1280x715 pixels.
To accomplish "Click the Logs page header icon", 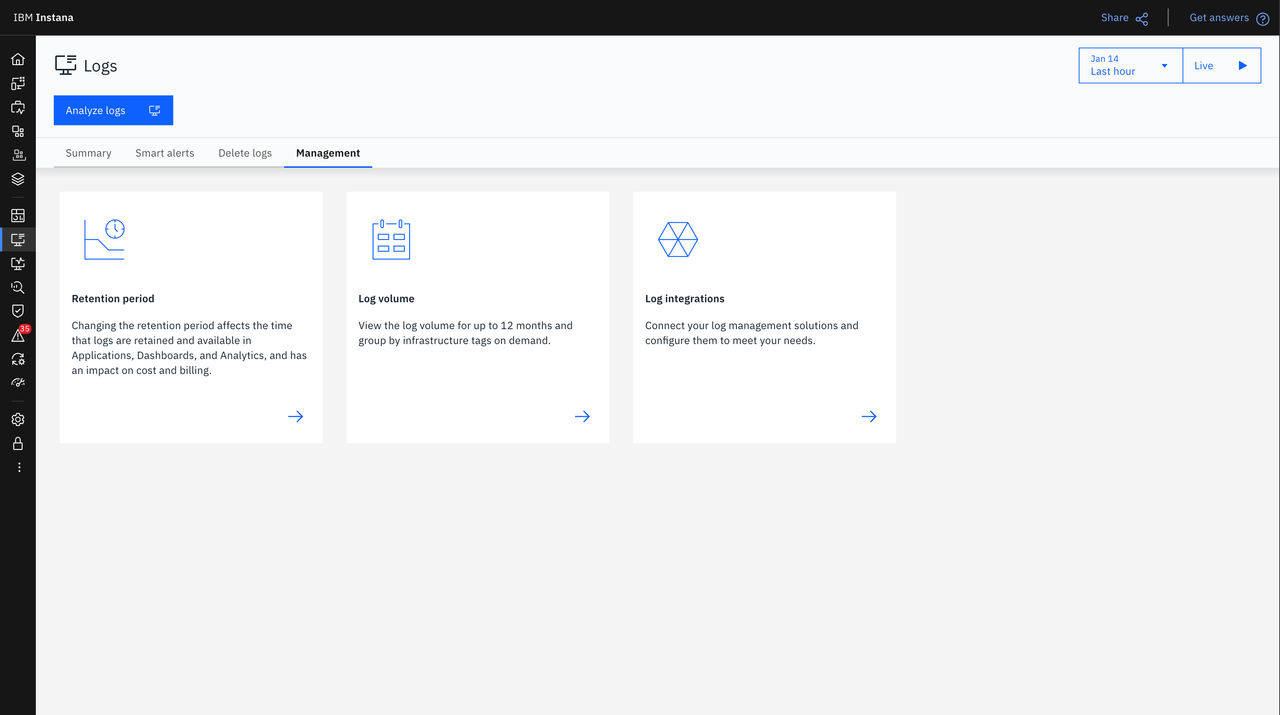I will coord(66,65).
